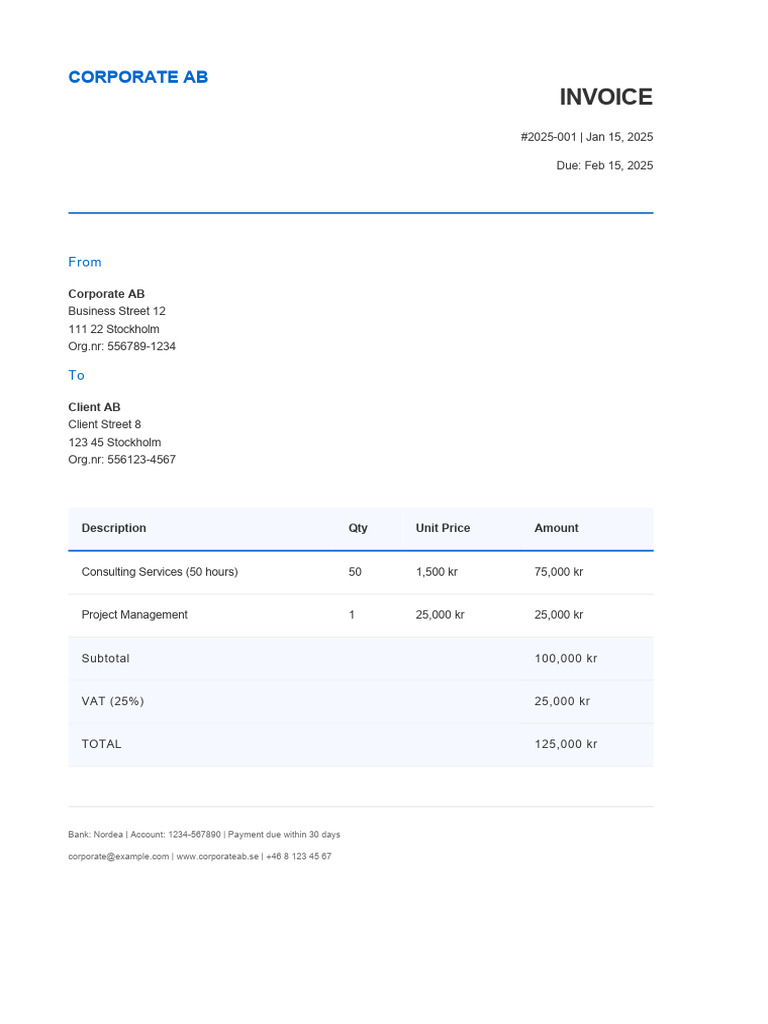Click Business Street 12 address line
Image resolution: width=768 pixels, height=1024 pixels.
(x=117, y=311)
